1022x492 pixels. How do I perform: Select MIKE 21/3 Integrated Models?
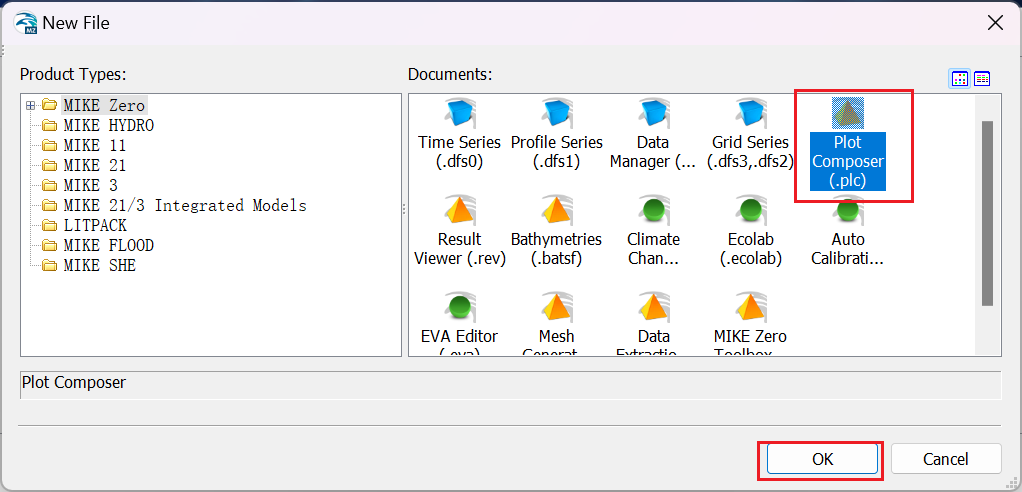[x=184, y=206]
